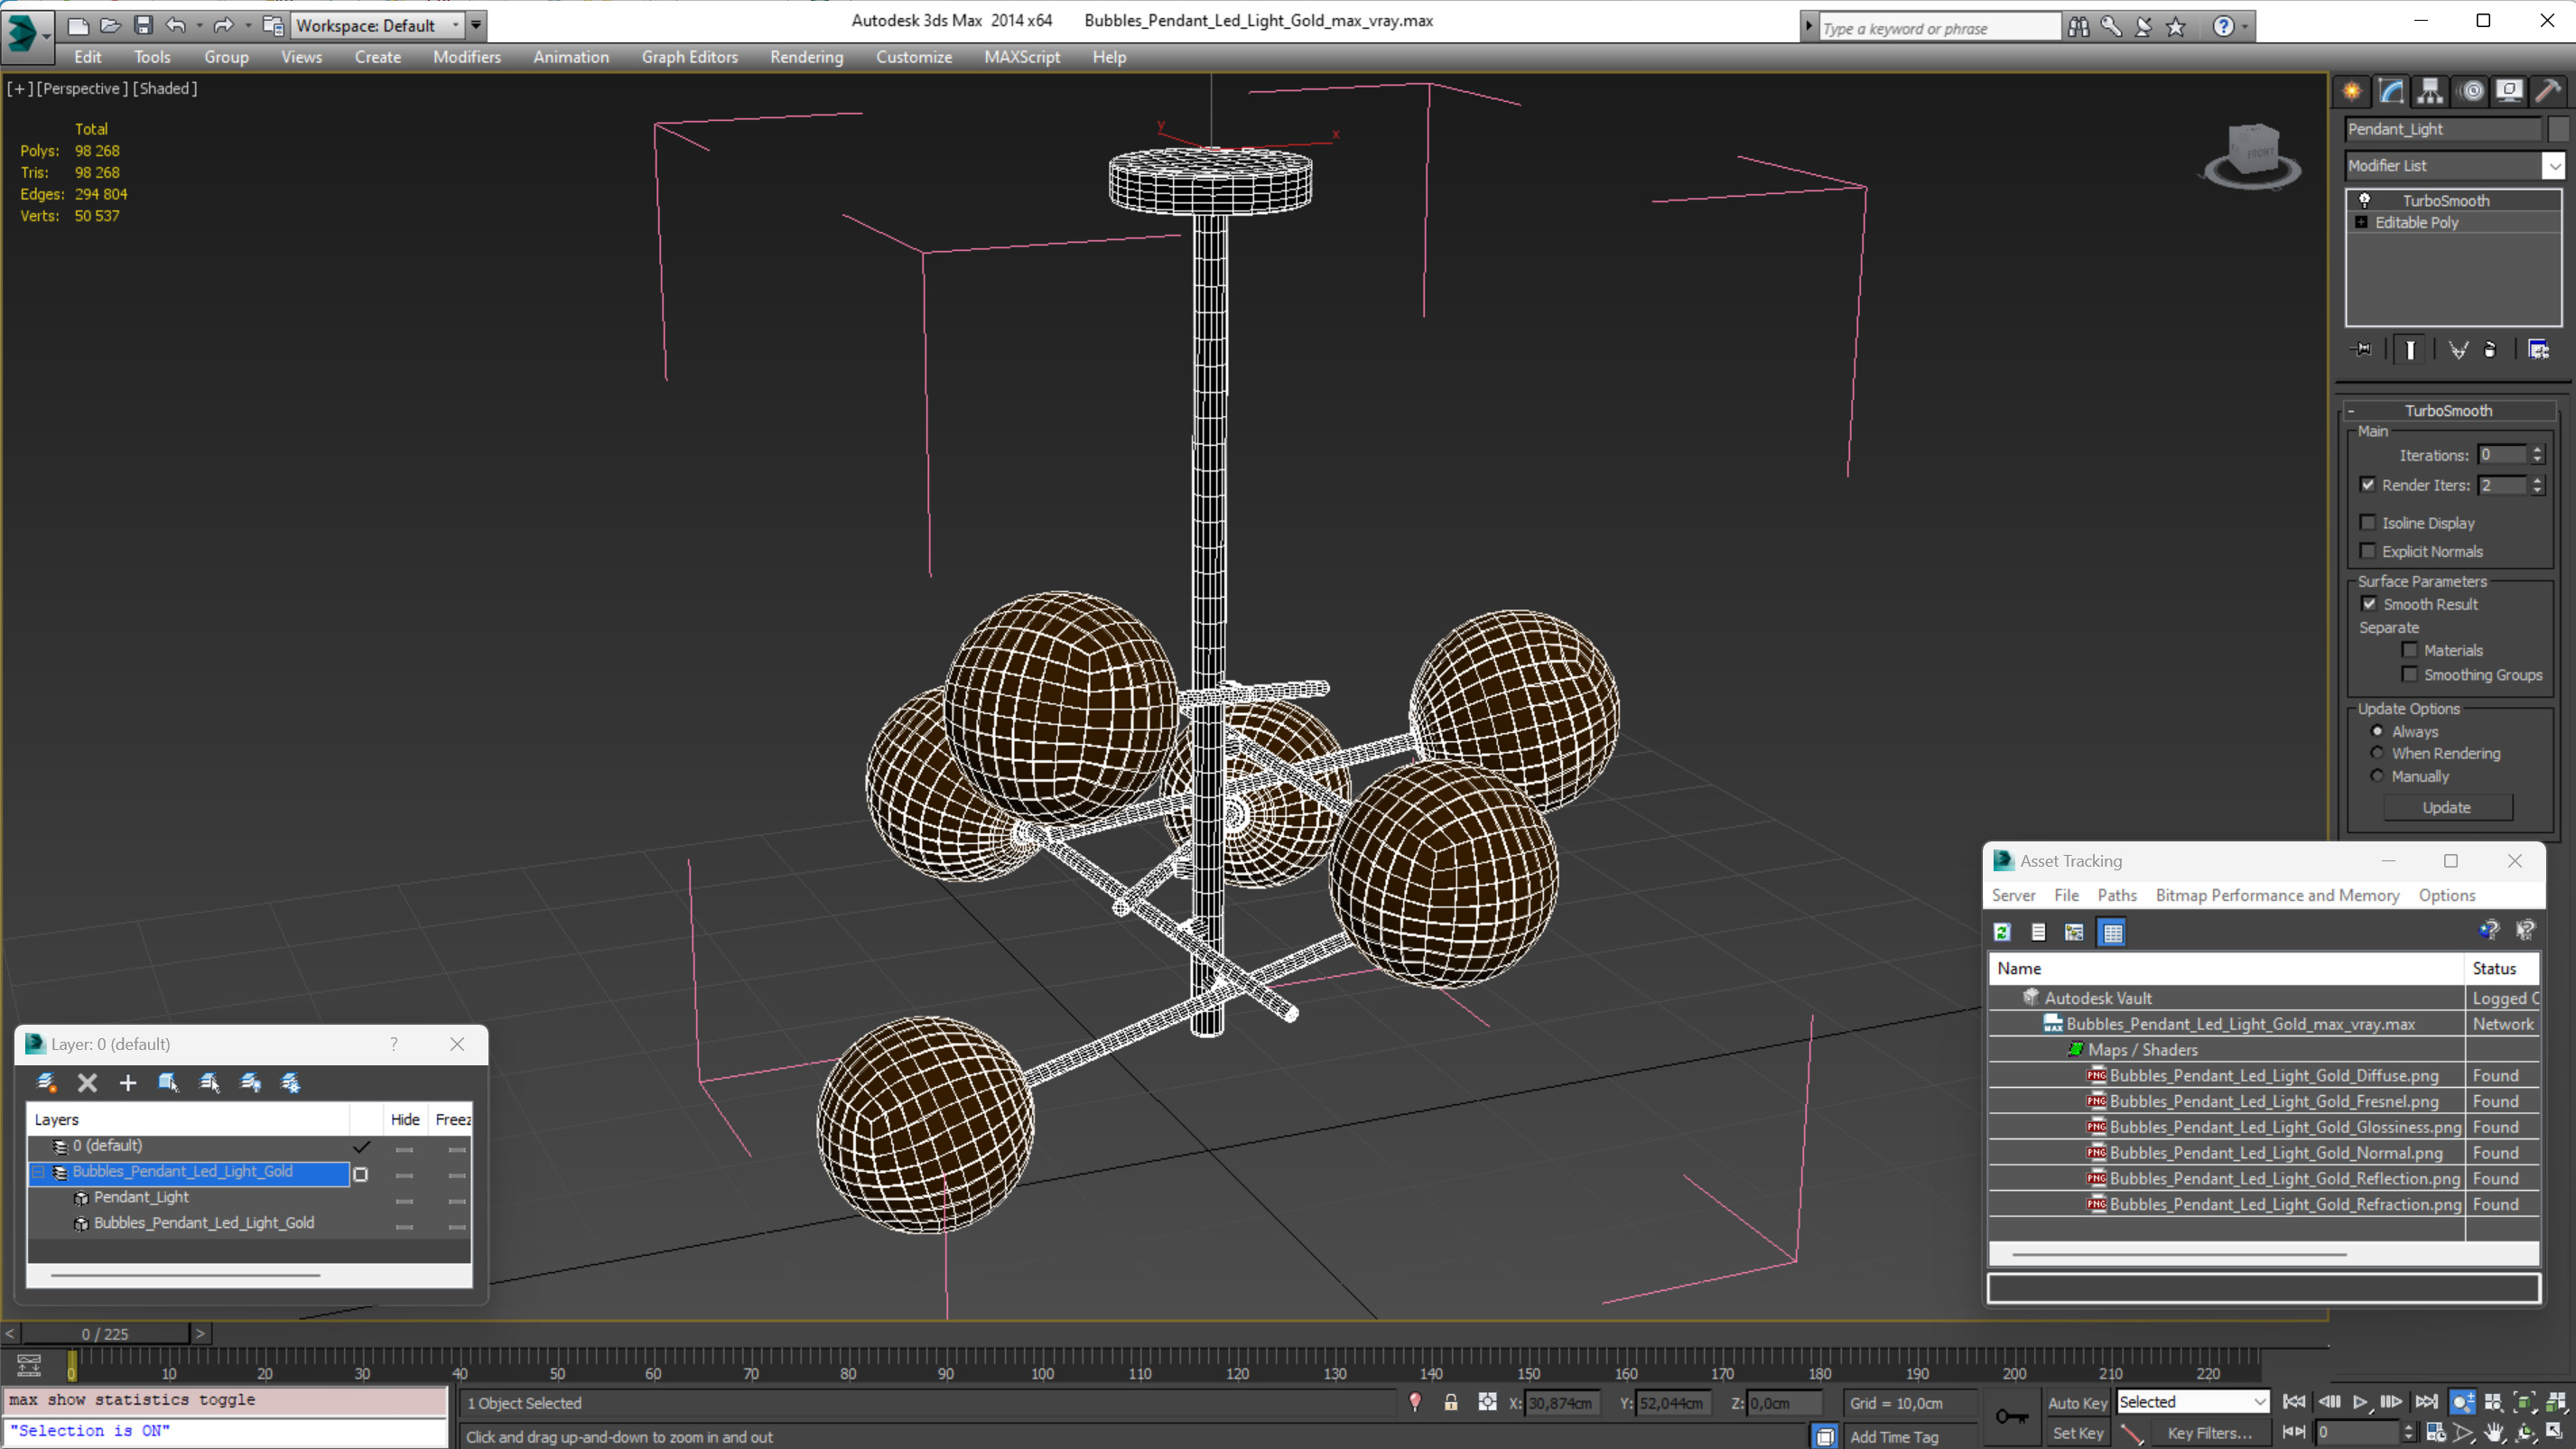Enable Separate by Smoothing Groups checkbox
Viewport: 2576px width, 1449px height.
pos(2410,674)
